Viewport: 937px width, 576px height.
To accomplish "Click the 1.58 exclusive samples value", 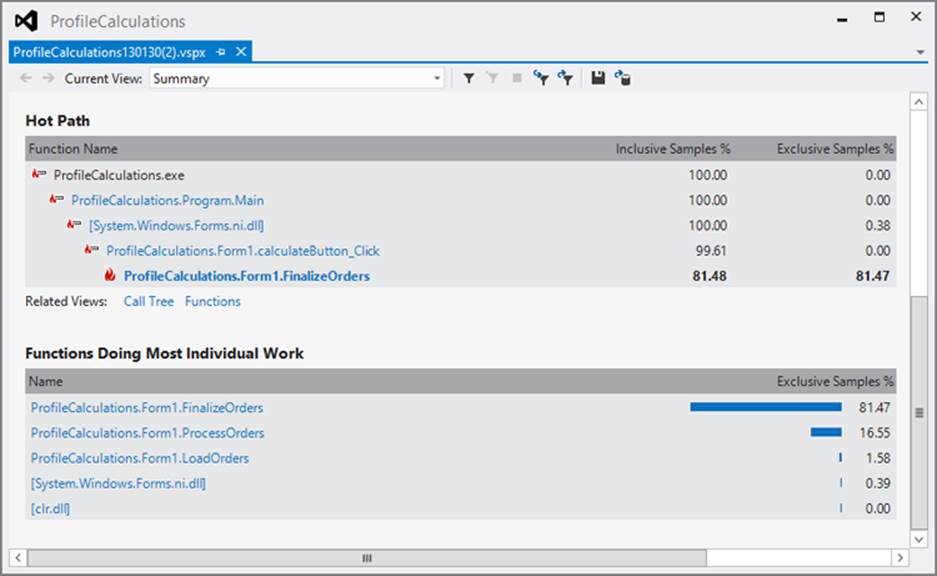I will click(x=878, y=458).
